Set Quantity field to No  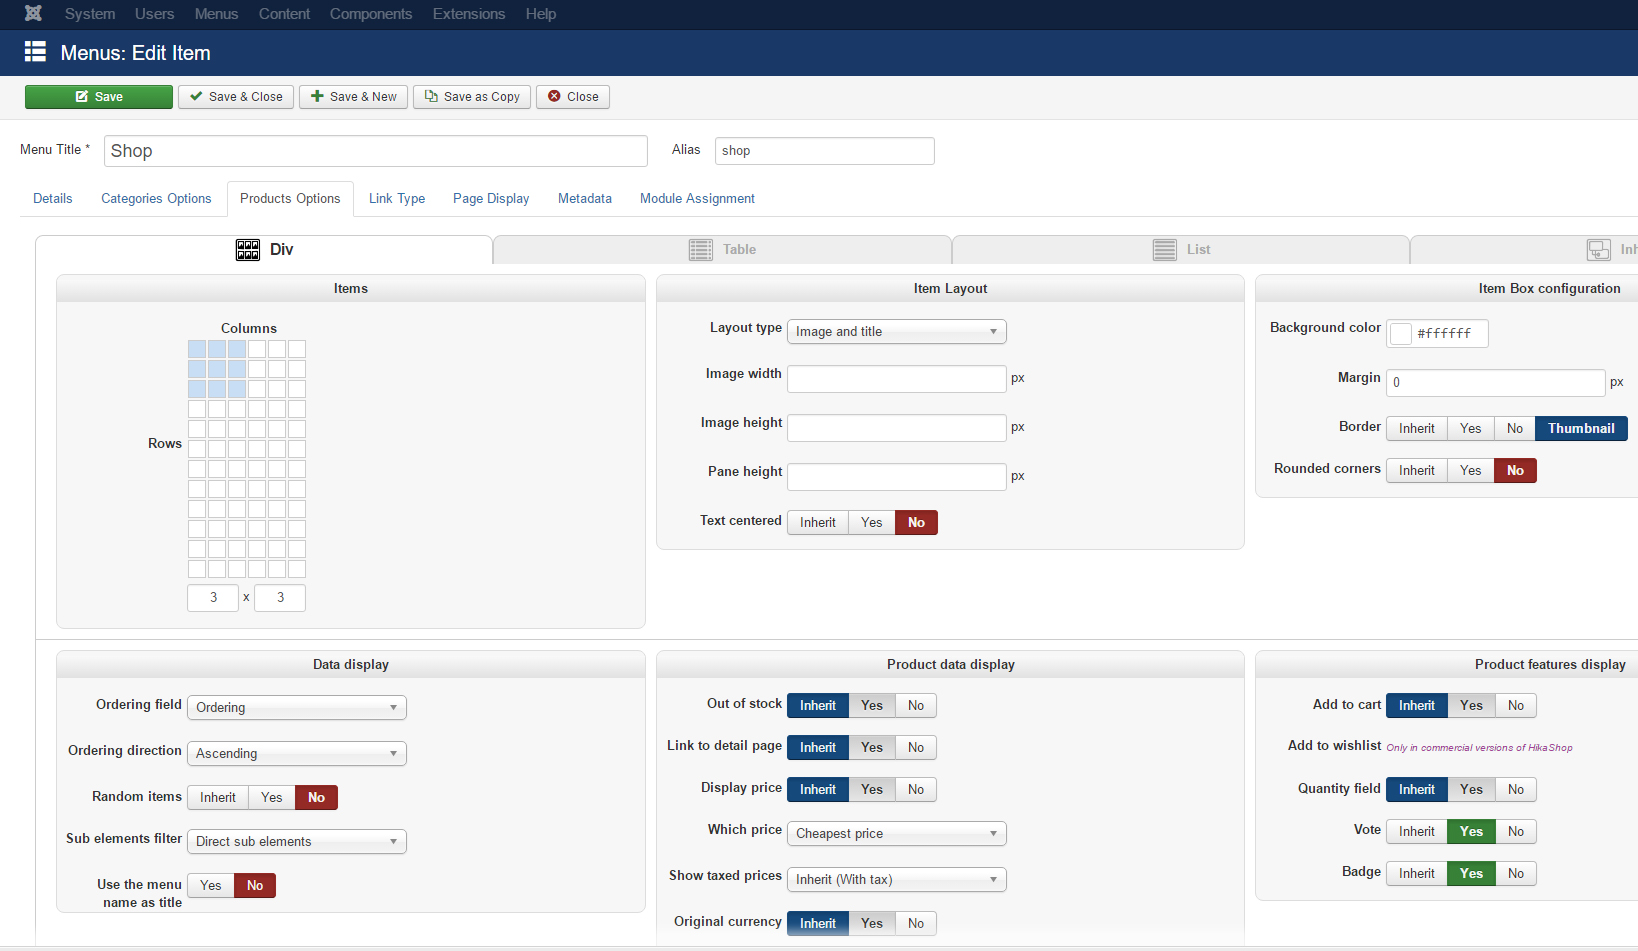1516,790
